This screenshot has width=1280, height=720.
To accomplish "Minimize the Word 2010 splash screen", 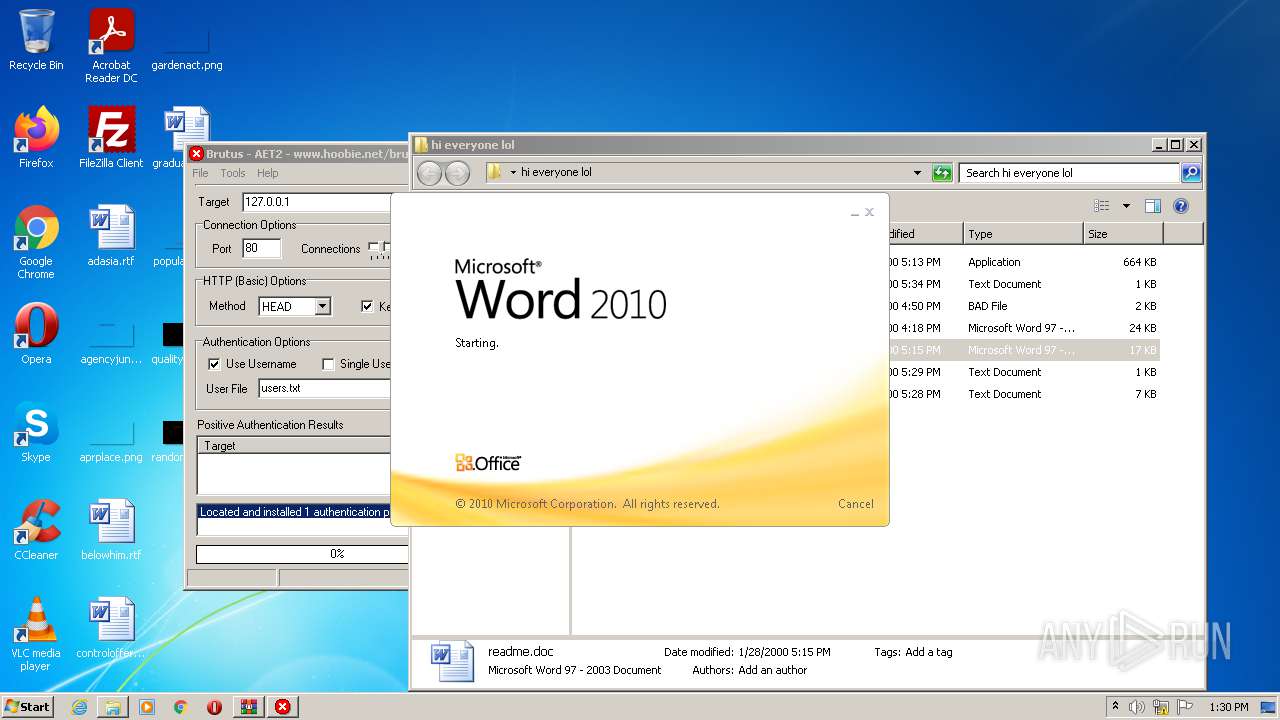I will point(854,212).
